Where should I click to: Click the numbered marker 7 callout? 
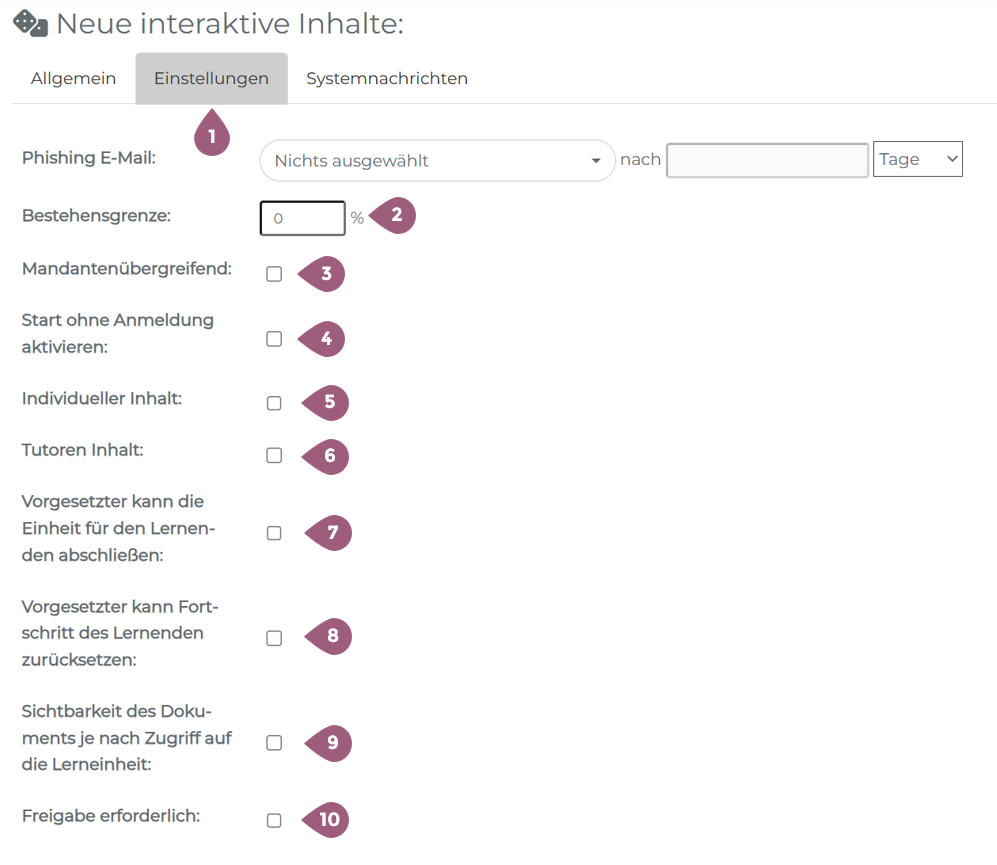coord(332,533)
